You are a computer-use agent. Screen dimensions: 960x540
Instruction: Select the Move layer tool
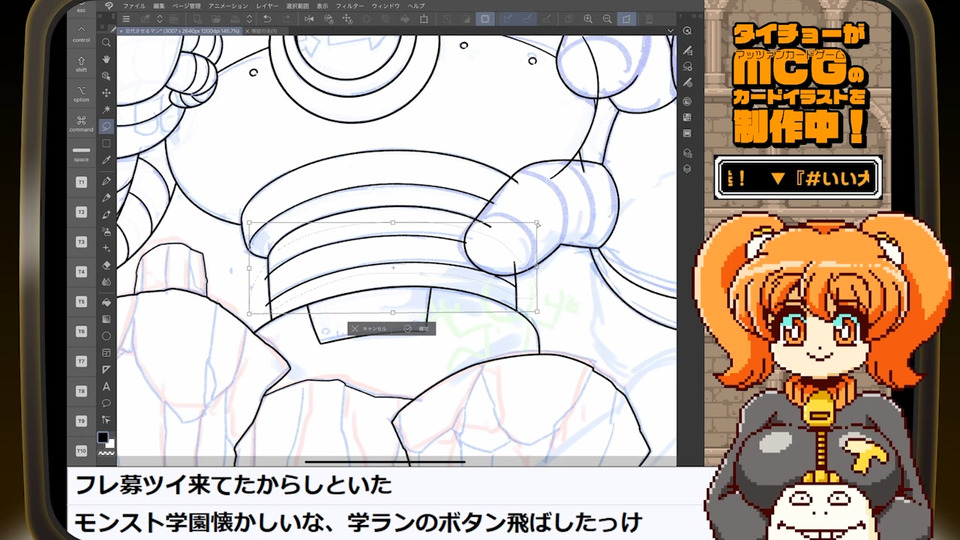pyautogui.click(x=107, y=93)
